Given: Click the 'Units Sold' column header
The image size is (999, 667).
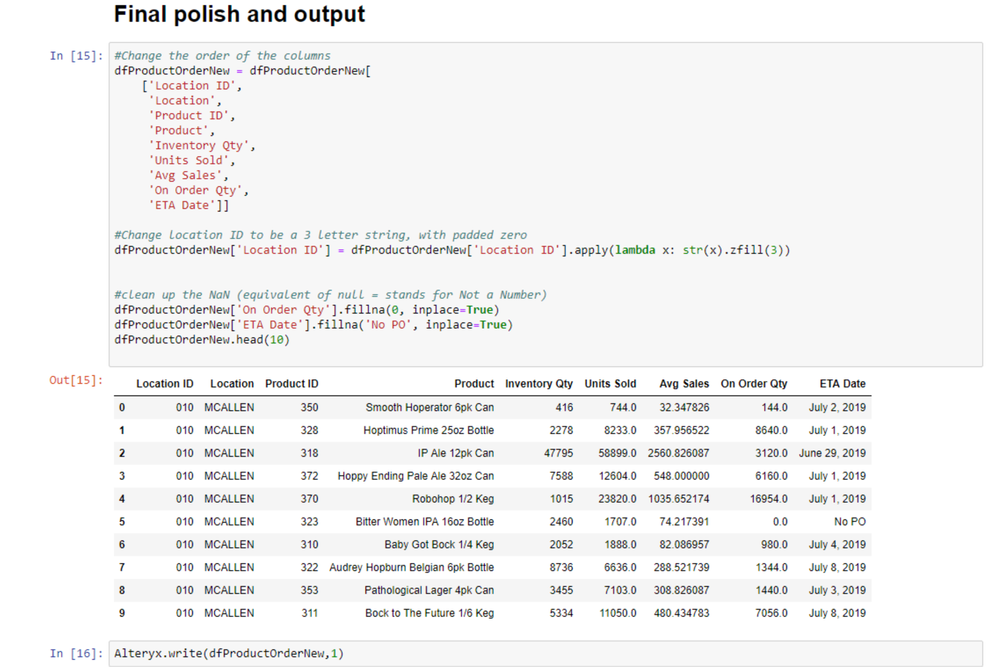Looking at the screenshot, I should [610, 384].
